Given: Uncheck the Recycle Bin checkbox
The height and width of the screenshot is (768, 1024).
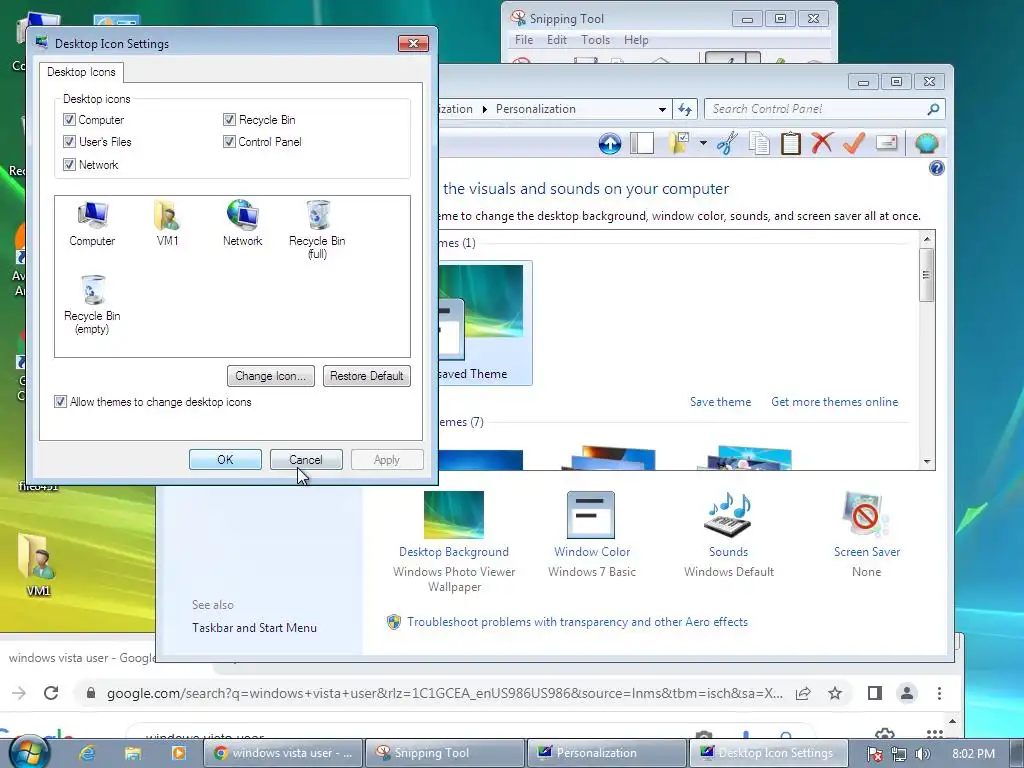Looking at the screenshot, I should point(229,120).
